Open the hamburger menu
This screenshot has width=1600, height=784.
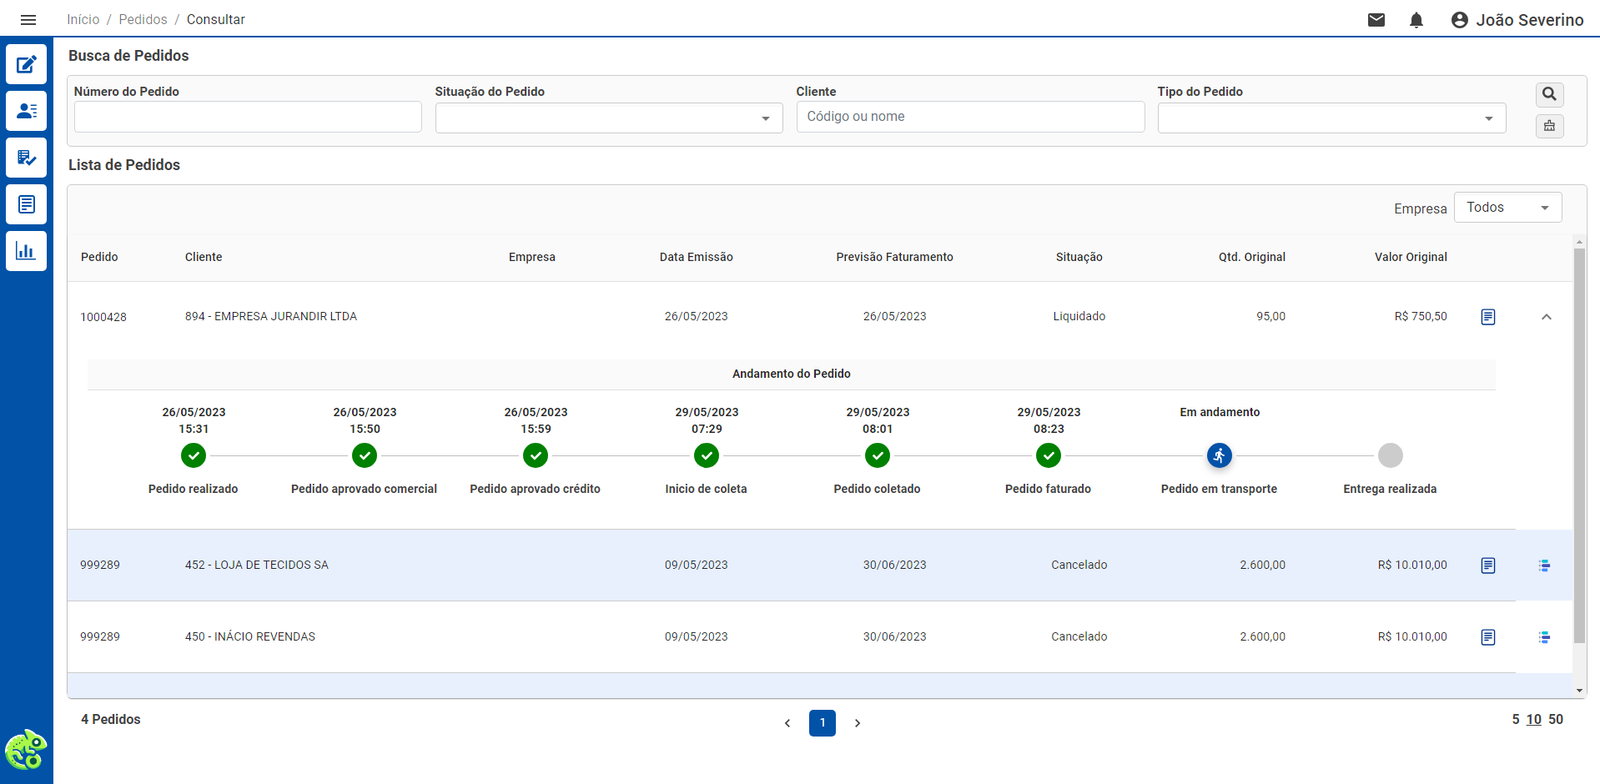point(28,20)
